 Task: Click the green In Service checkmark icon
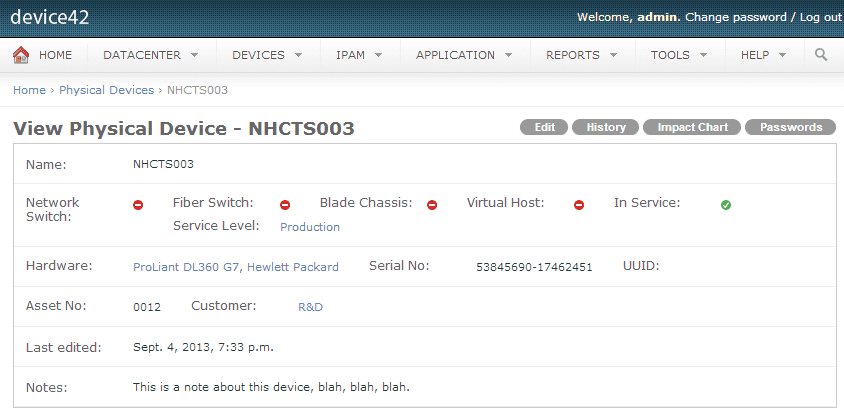pyautogui.click(x=726, y=205)
